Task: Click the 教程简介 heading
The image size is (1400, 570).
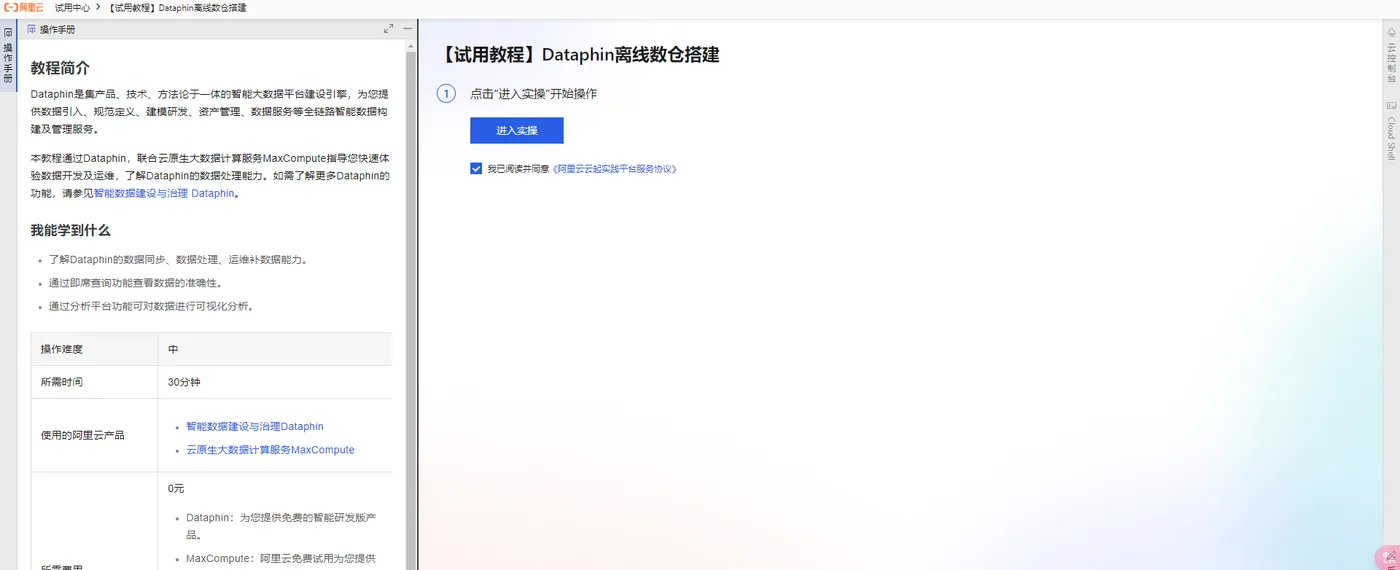Action: [60, 68]
